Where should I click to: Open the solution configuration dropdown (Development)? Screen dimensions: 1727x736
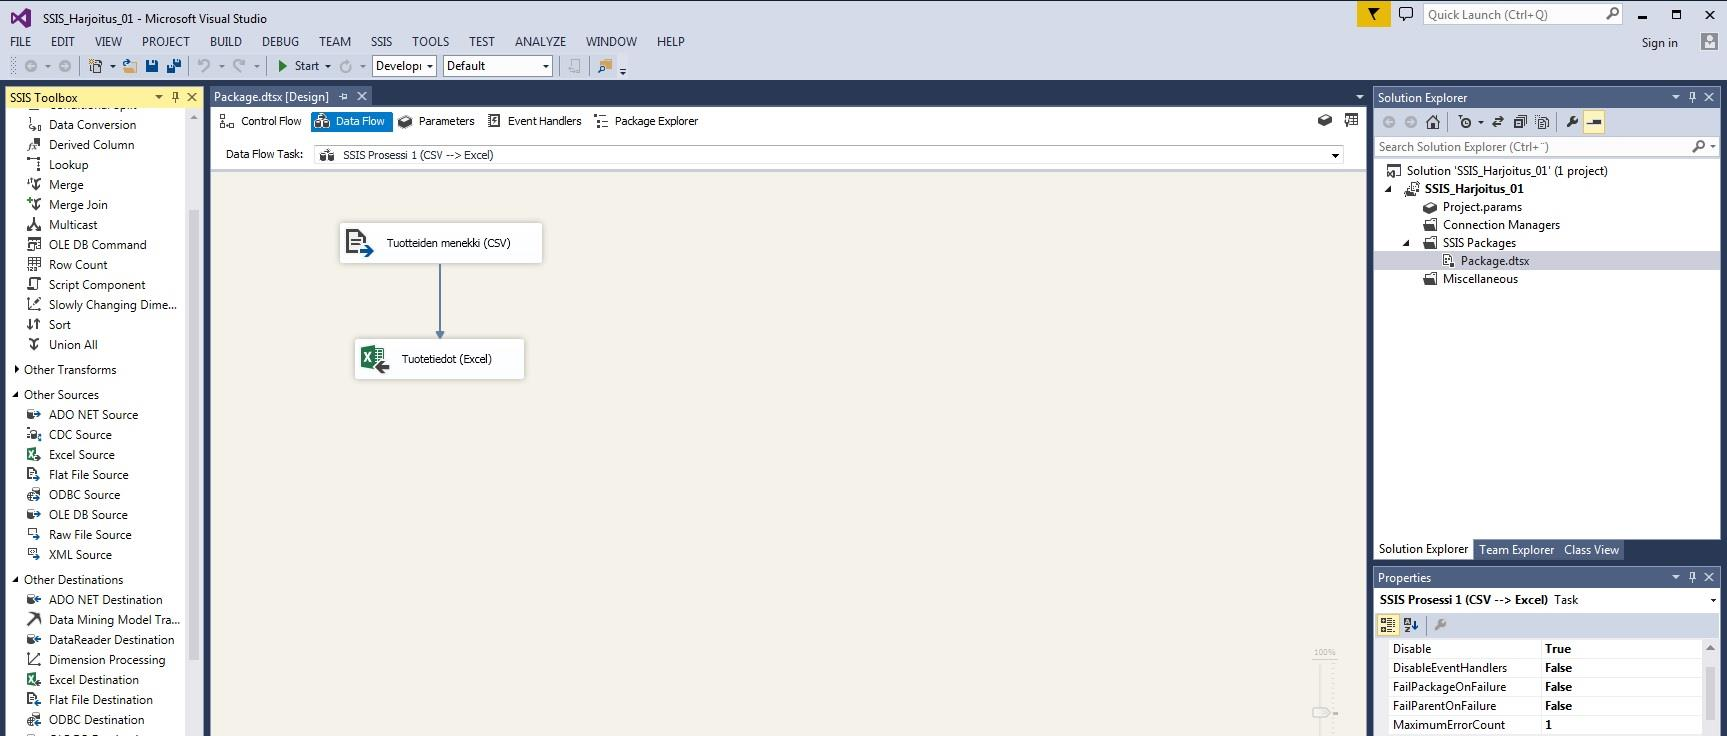[x=404, y=66]
